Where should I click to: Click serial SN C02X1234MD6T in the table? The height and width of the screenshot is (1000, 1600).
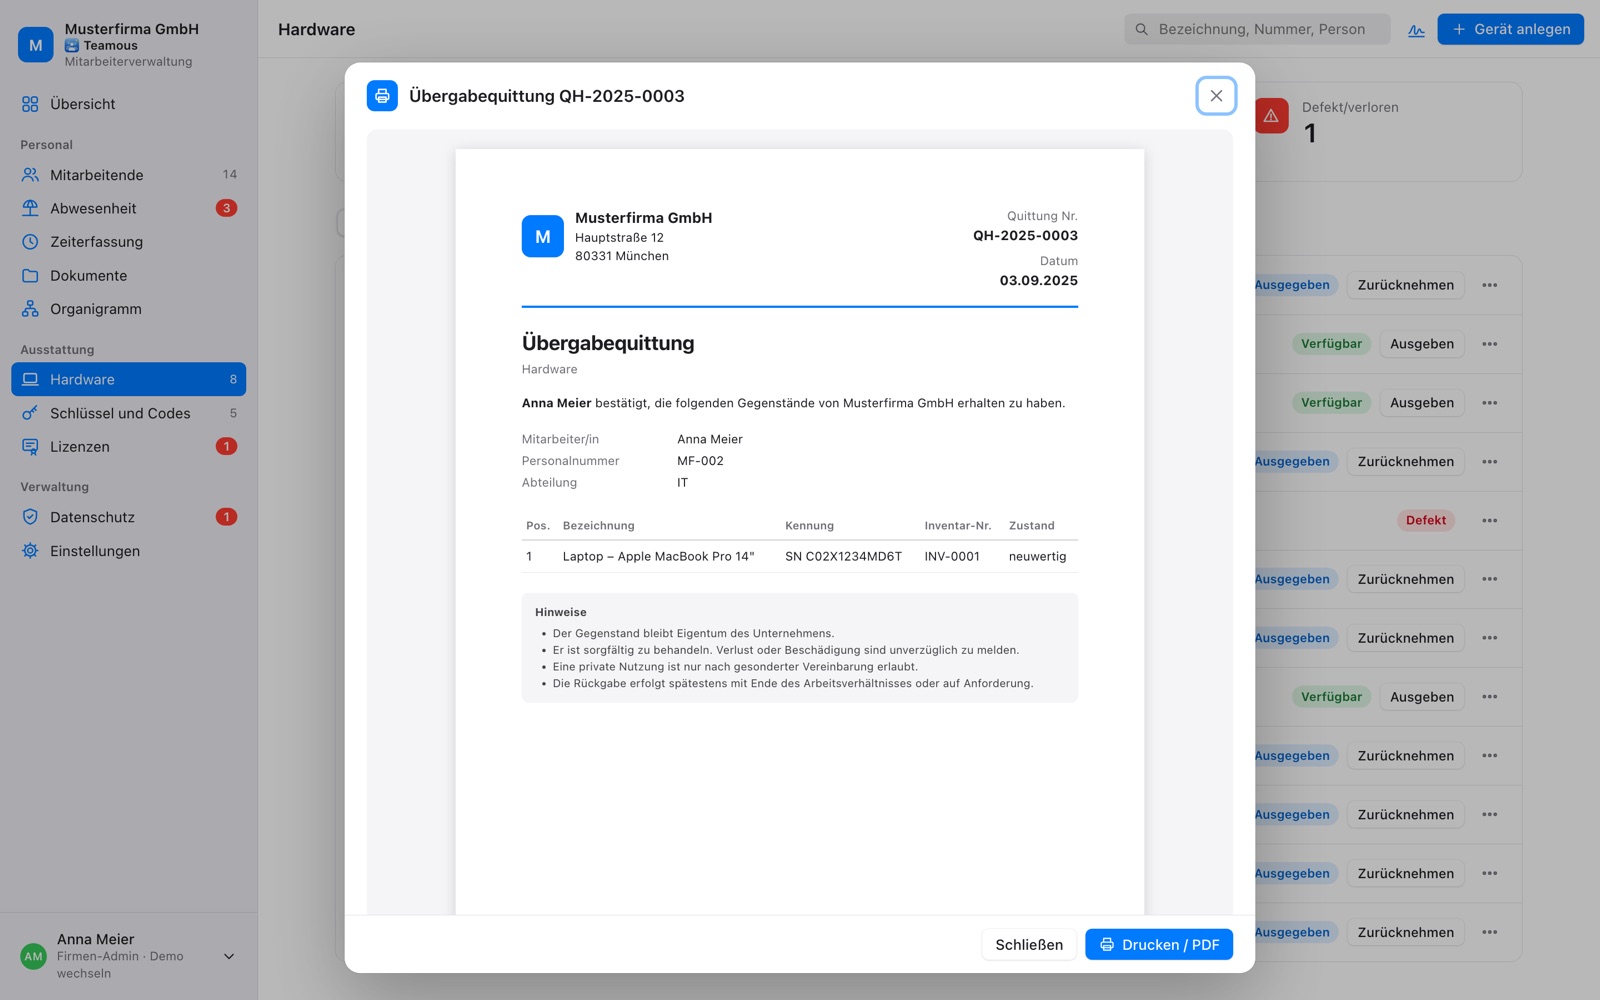(843, 556)
